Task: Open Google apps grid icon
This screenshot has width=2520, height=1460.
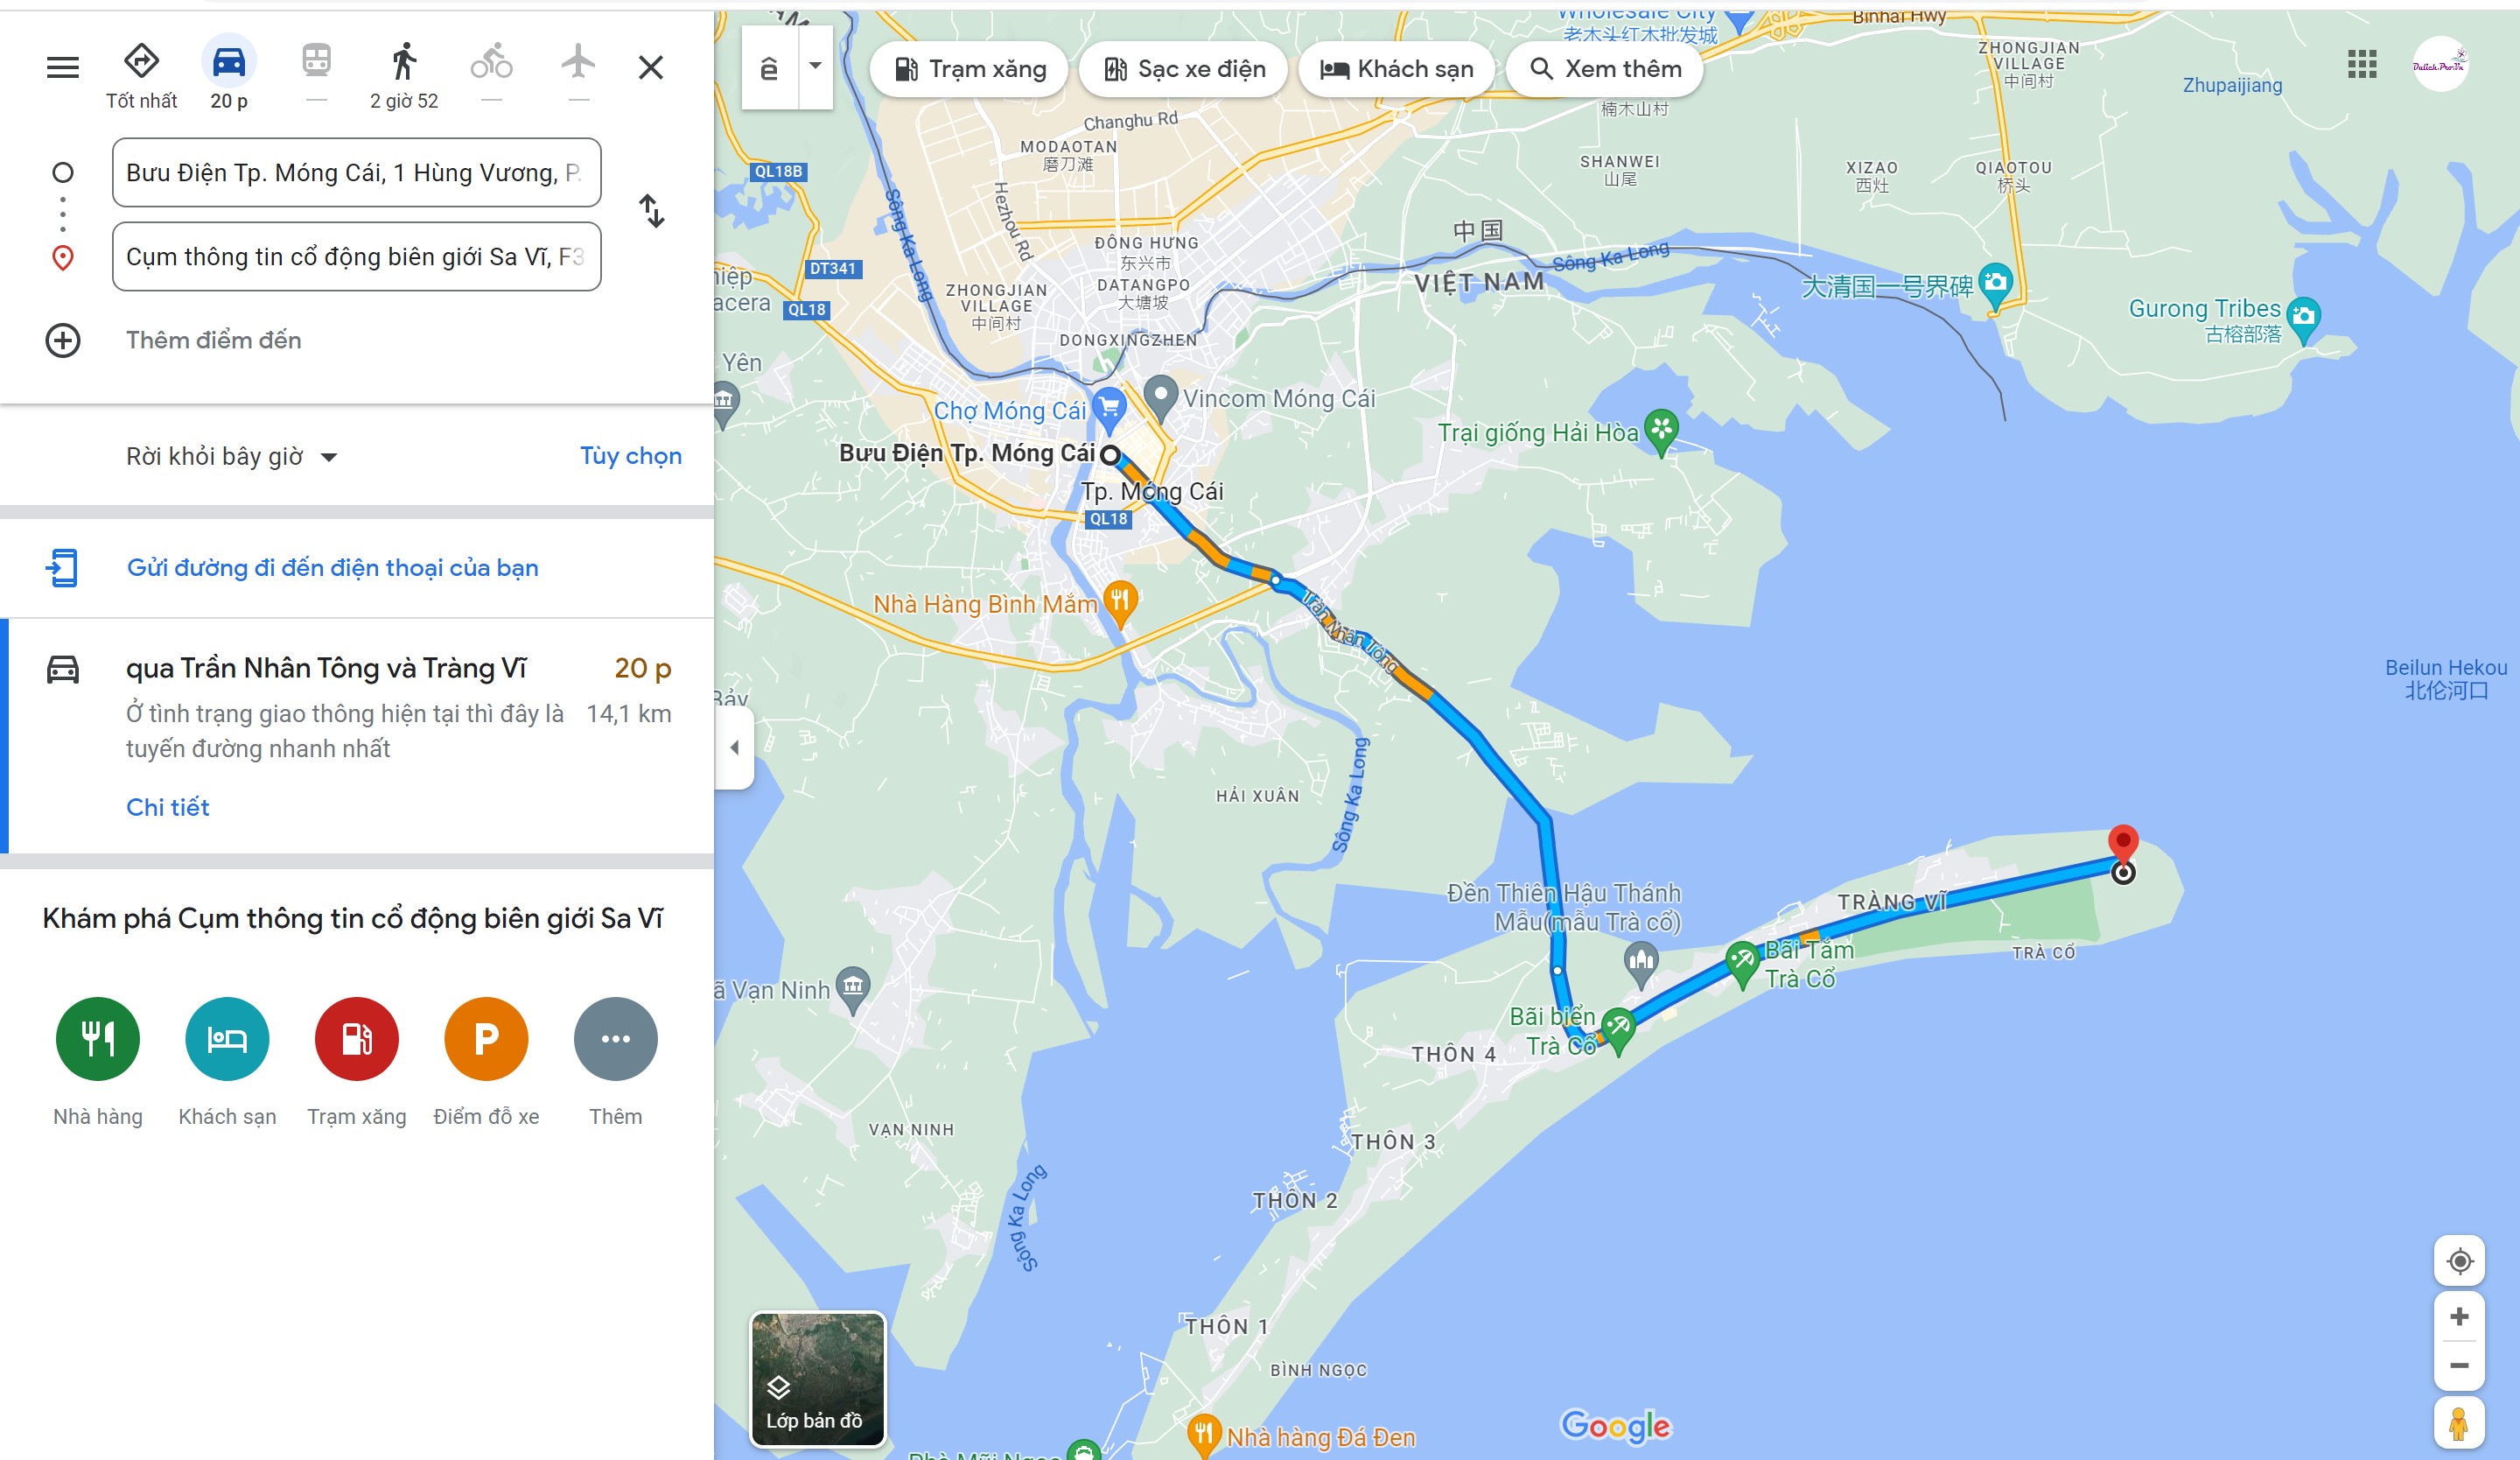Action: pyautogui.click(x=2362, y=65)
